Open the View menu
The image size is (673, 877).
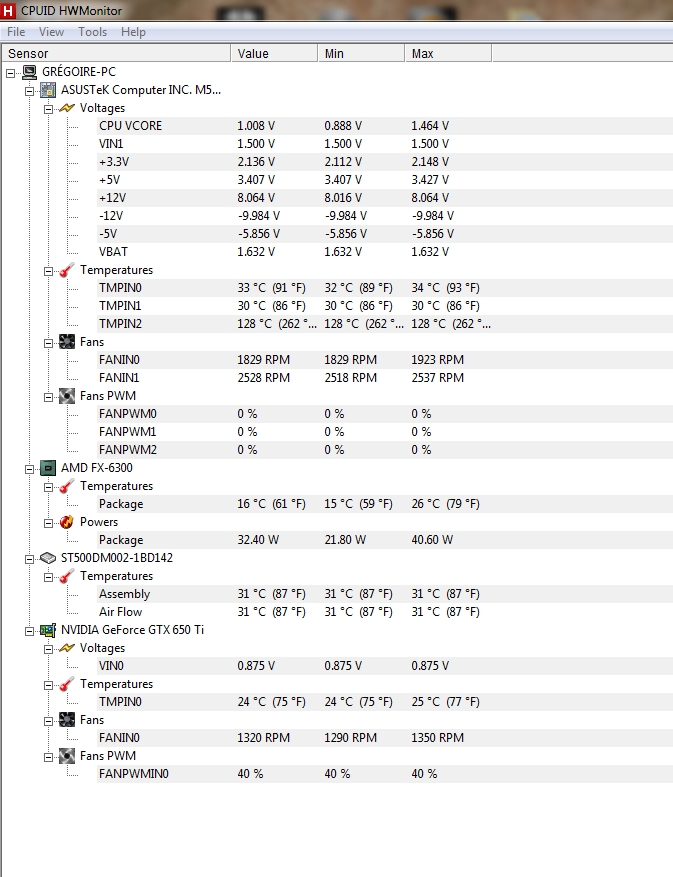point(51,32)
